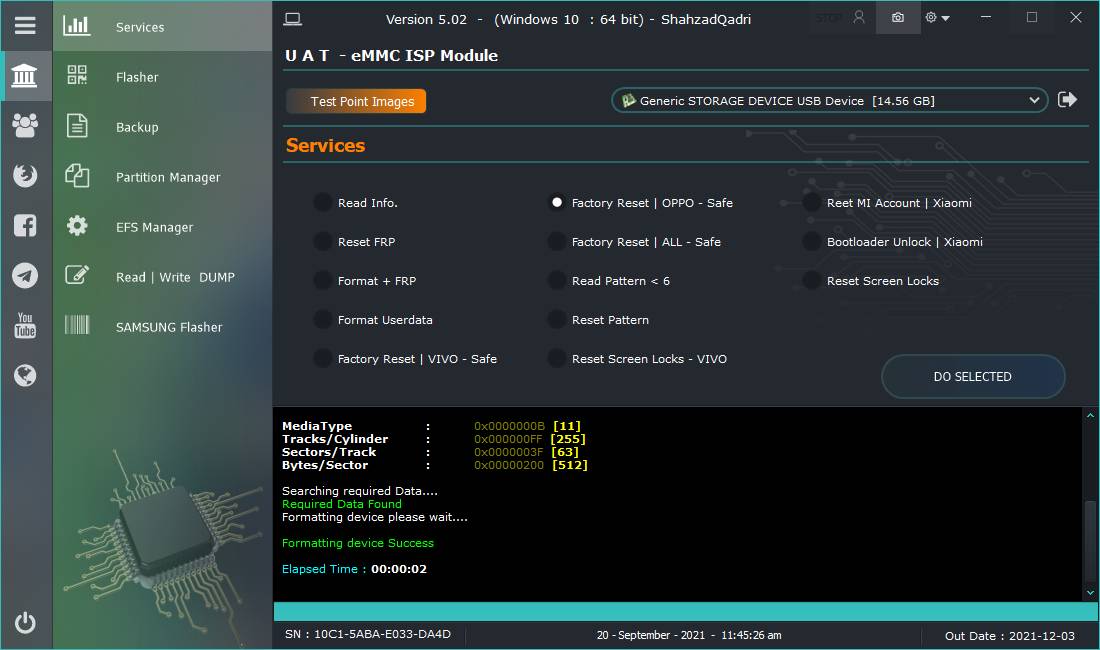Click the EFS Manager gear icon

pyautogui.click(x=76, y=225)
